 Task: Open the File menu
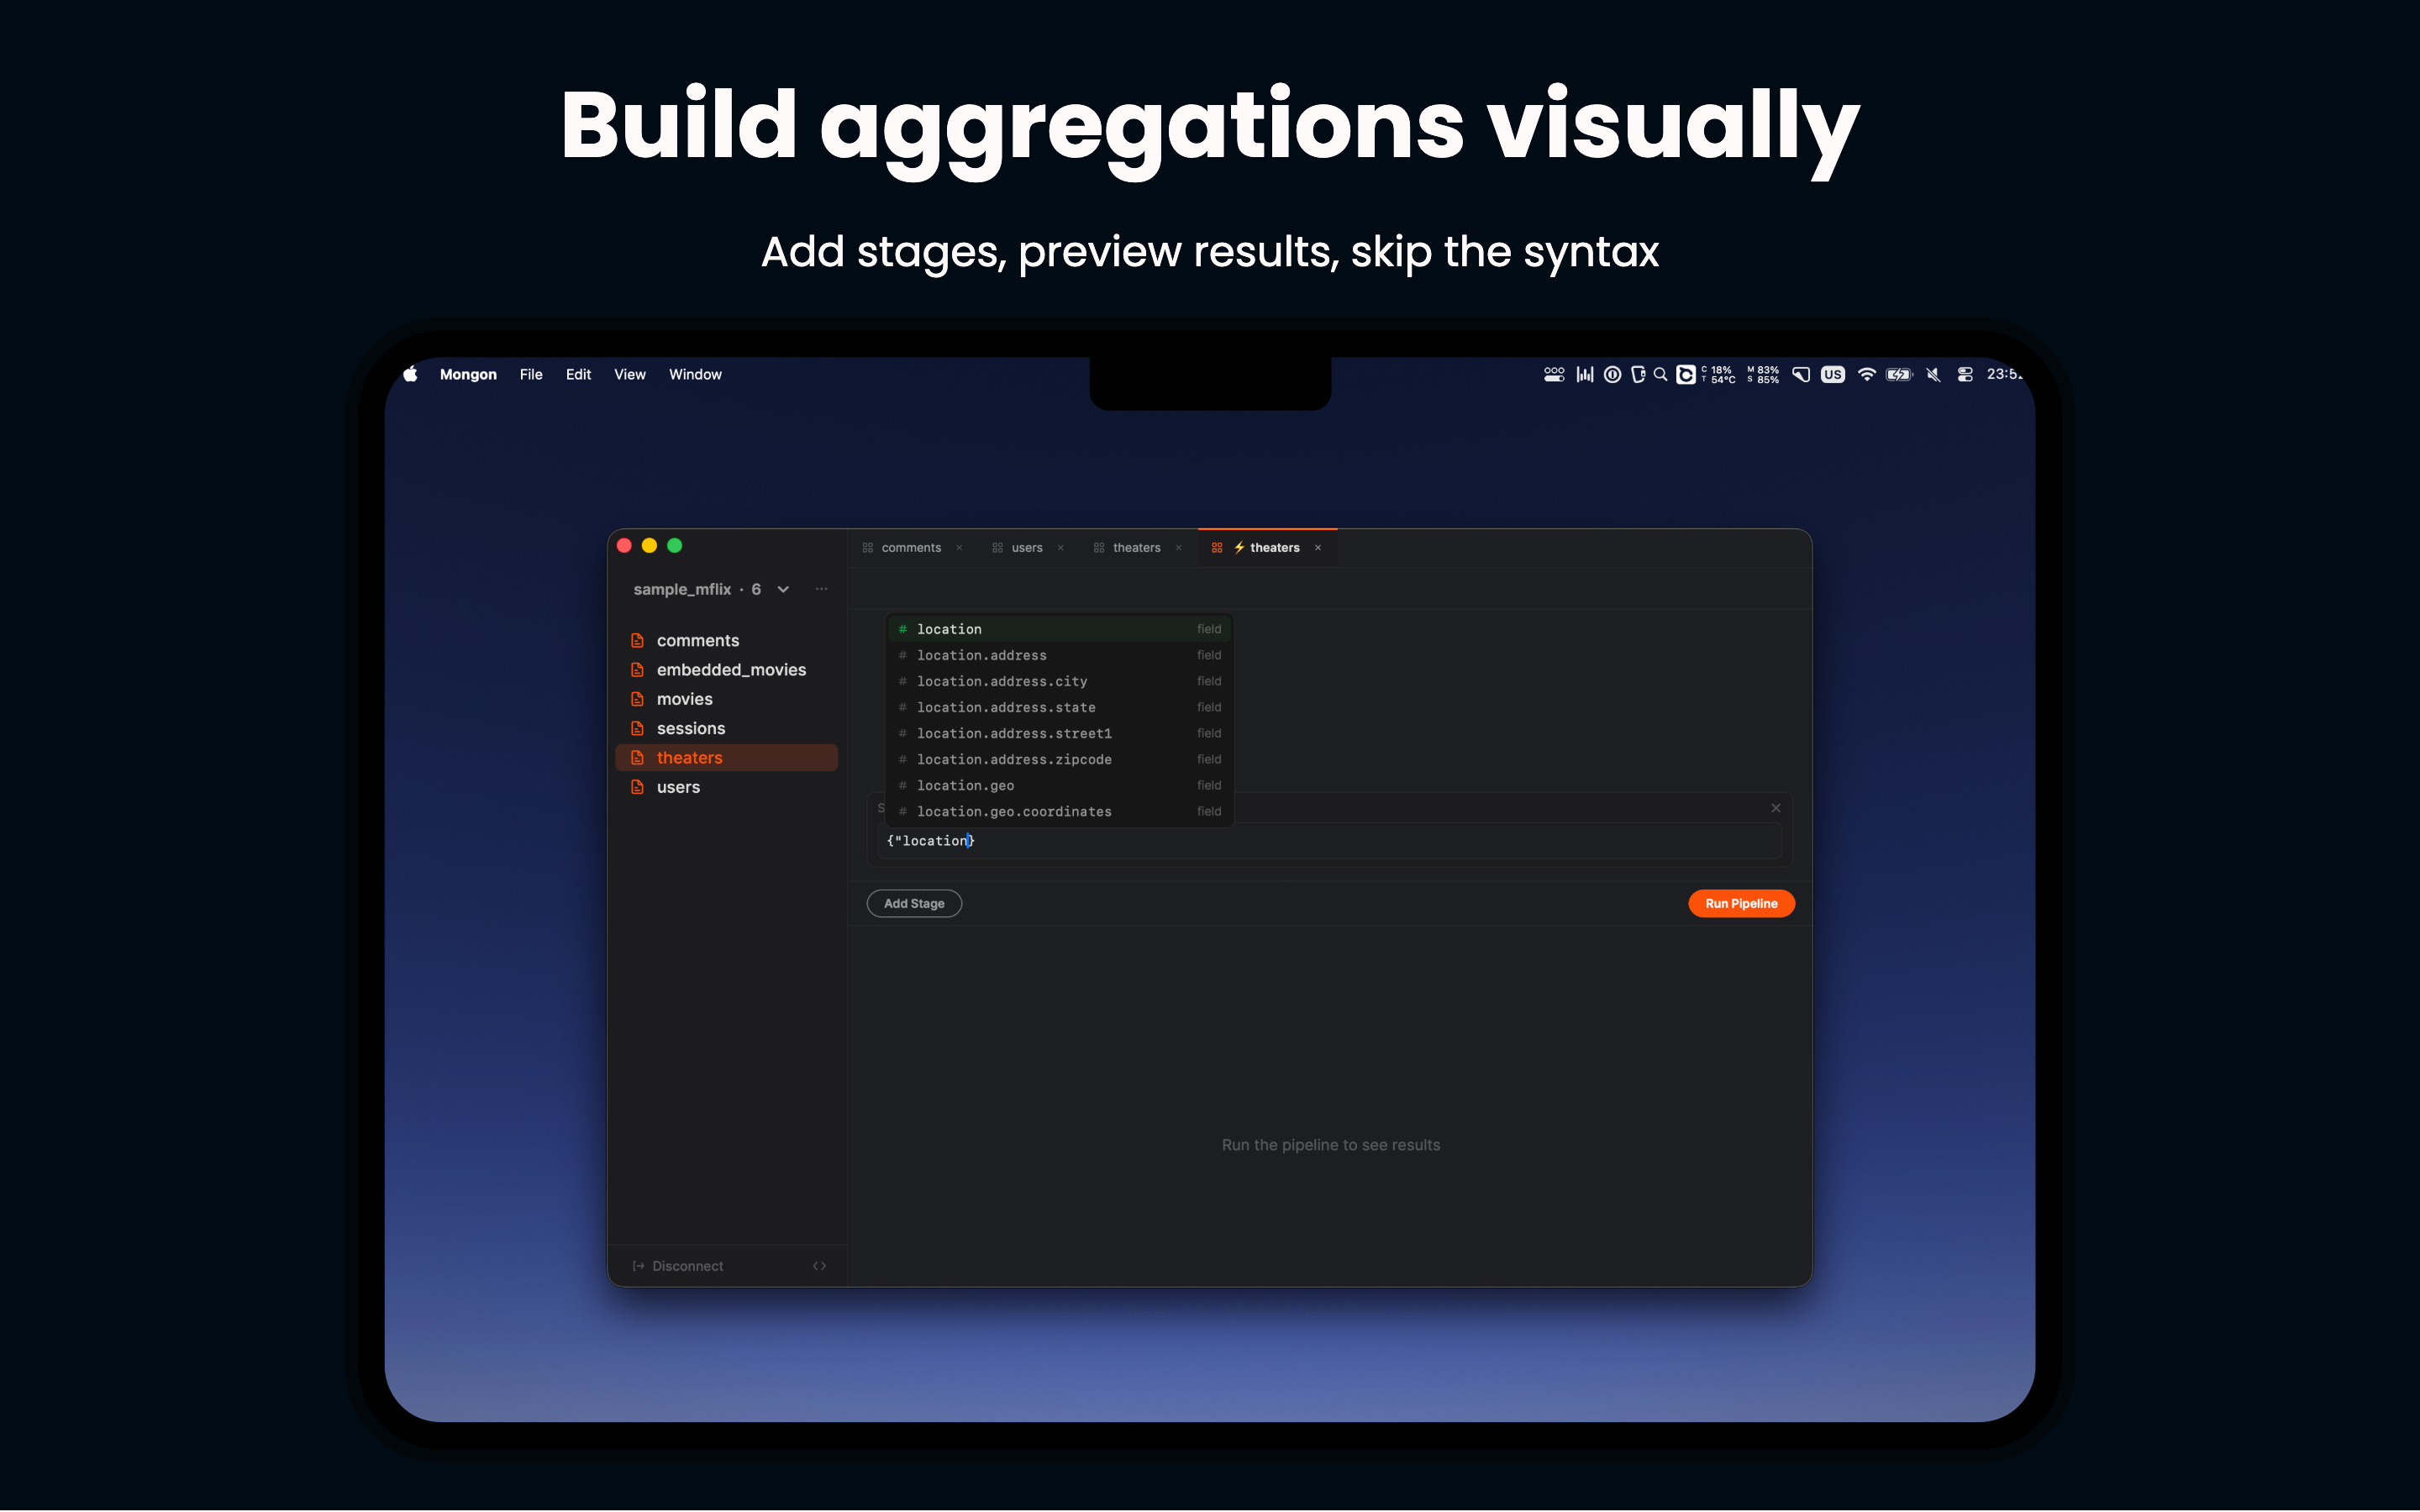coord(531,374)
